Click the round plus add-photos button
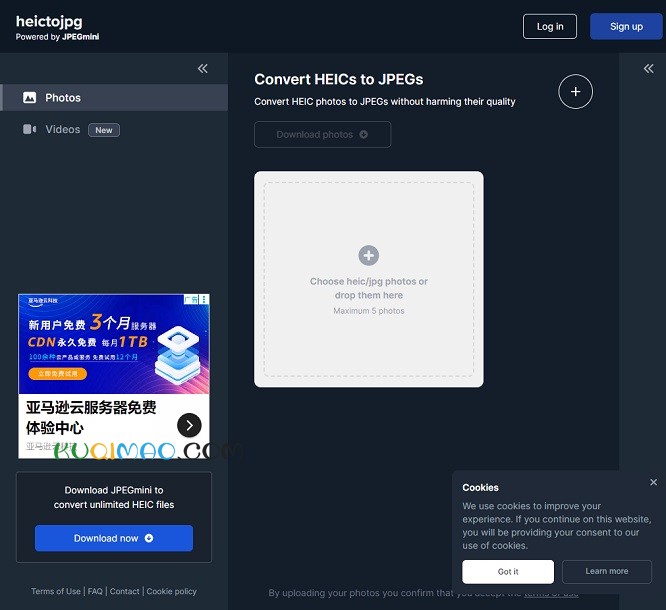This screenshot has height=610, width=666. coord(575,92)
